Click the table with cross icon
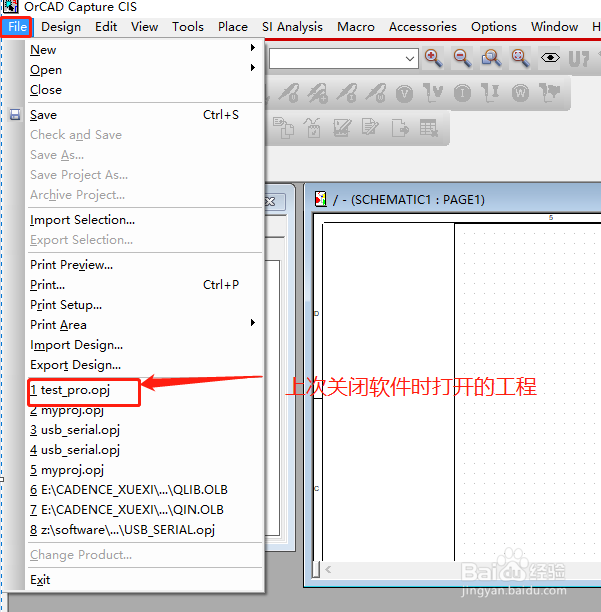The width and height of the screenshot is (601, 612). click(x=429, y=128)
